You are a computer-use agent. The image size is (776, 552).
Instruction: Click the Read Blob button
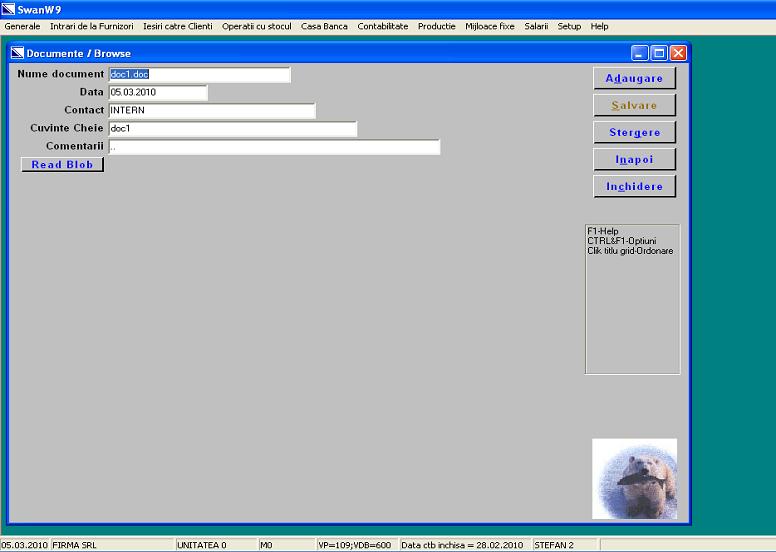[62, 165]
